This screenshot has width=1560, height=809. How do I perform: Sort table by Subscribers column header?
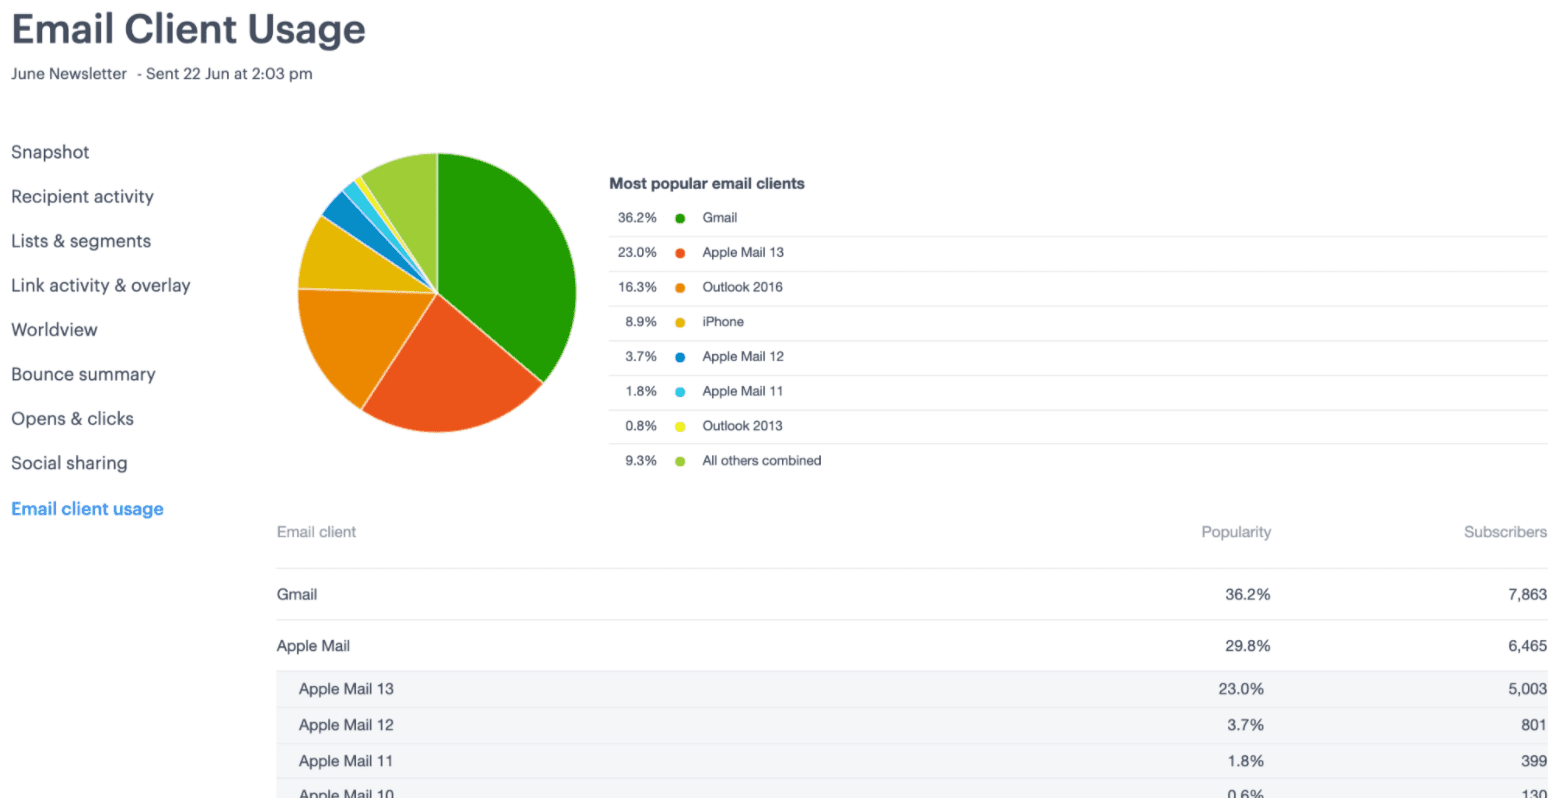click(x=1504, y=532)
